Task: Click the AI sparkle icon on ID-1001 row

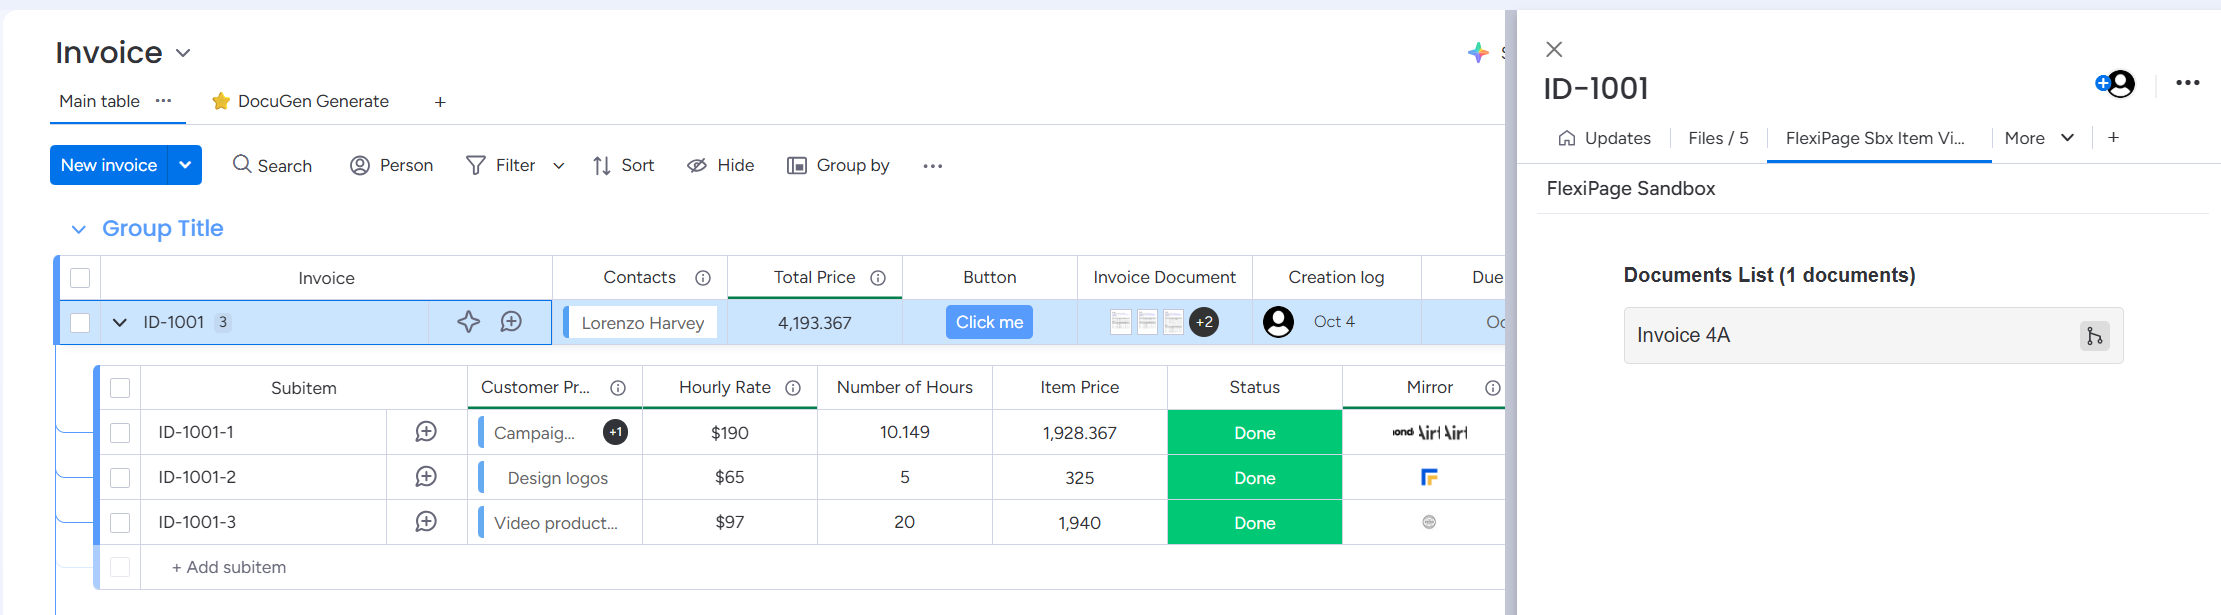Action: [468, 322]
